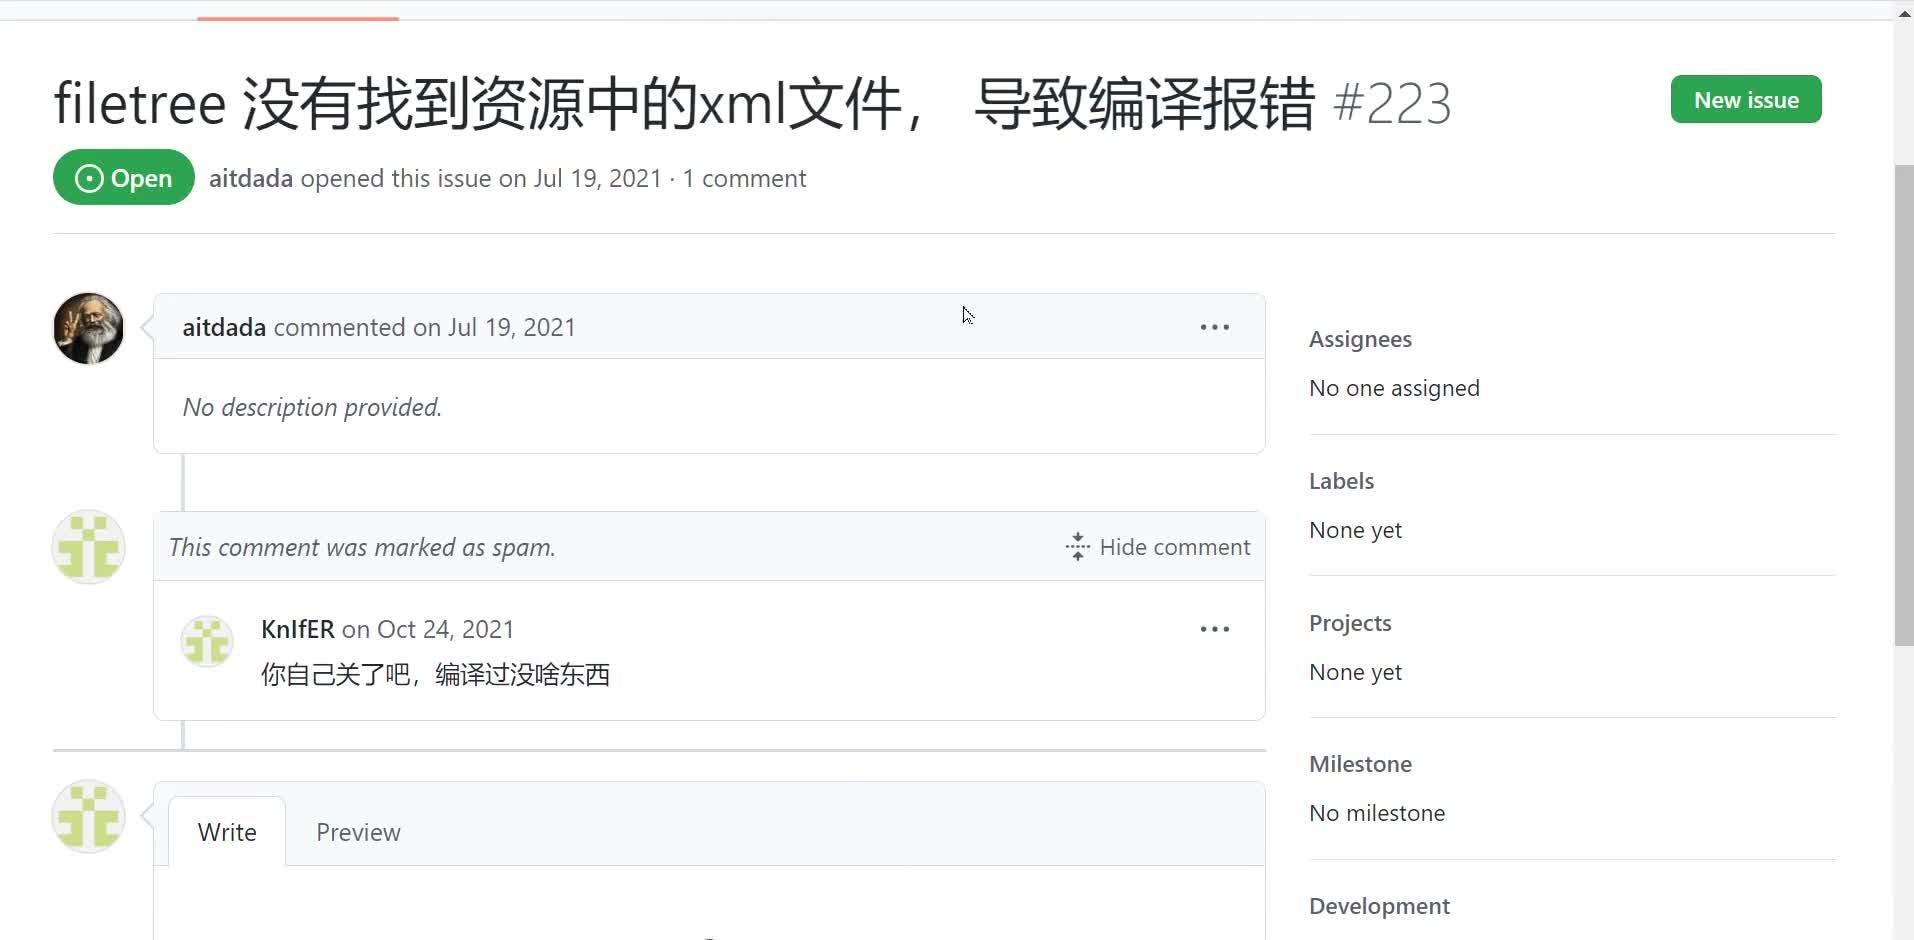Screen dimensions: 1914x940
Task: Expand the Projects settings section
Action: 1349,622
